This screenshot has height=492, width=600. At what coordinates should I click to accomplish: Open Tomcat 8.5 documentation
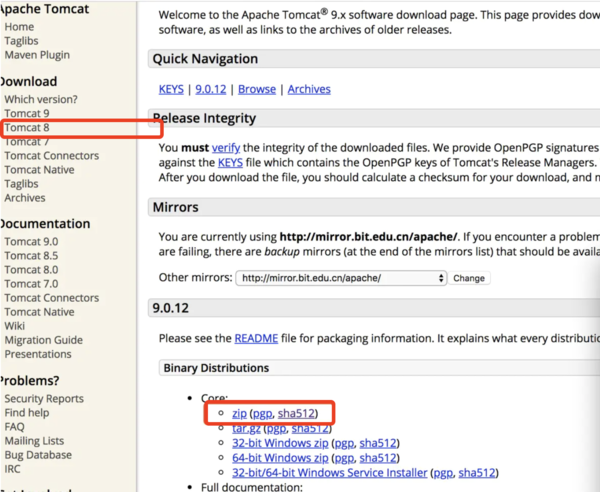31,256
